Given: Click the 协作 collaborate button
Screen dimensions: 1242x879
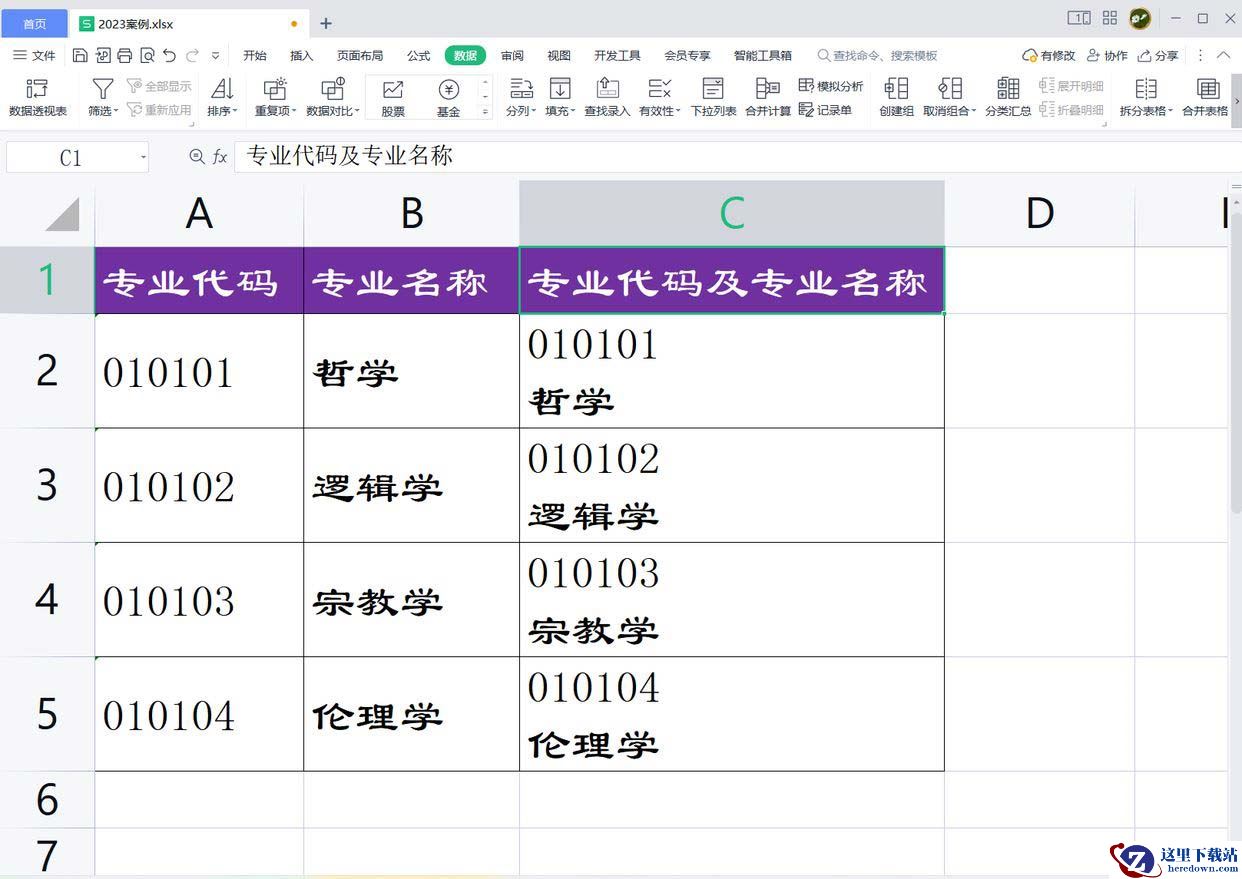Looking at the screenshot, I should 1107,56.
